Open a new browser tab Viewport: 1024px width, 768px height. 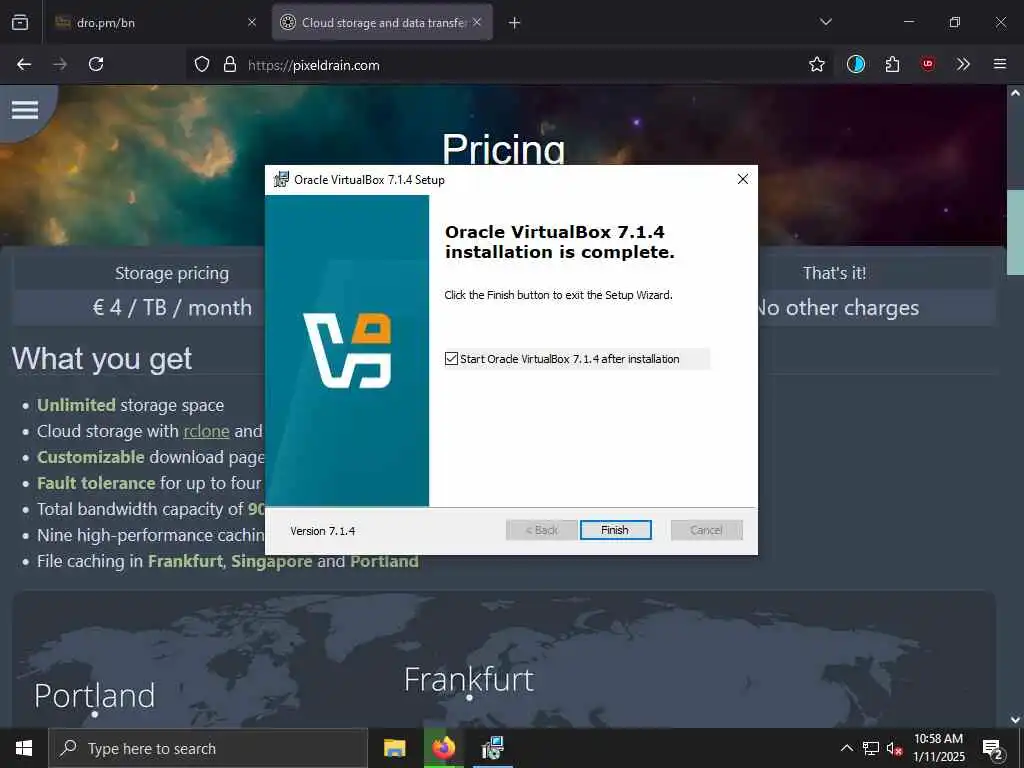(515, 23)
